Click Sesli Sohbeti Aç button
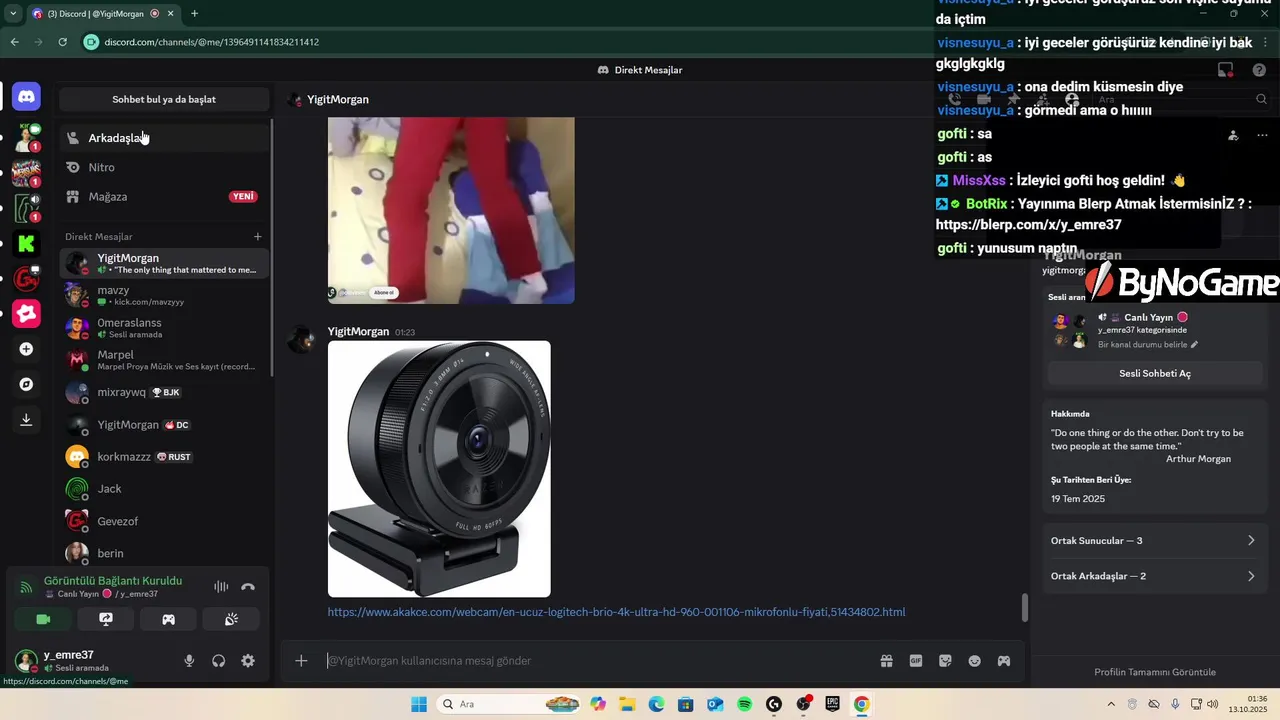The height and width of the screenshot is (720, 1280). [1154, 373]
